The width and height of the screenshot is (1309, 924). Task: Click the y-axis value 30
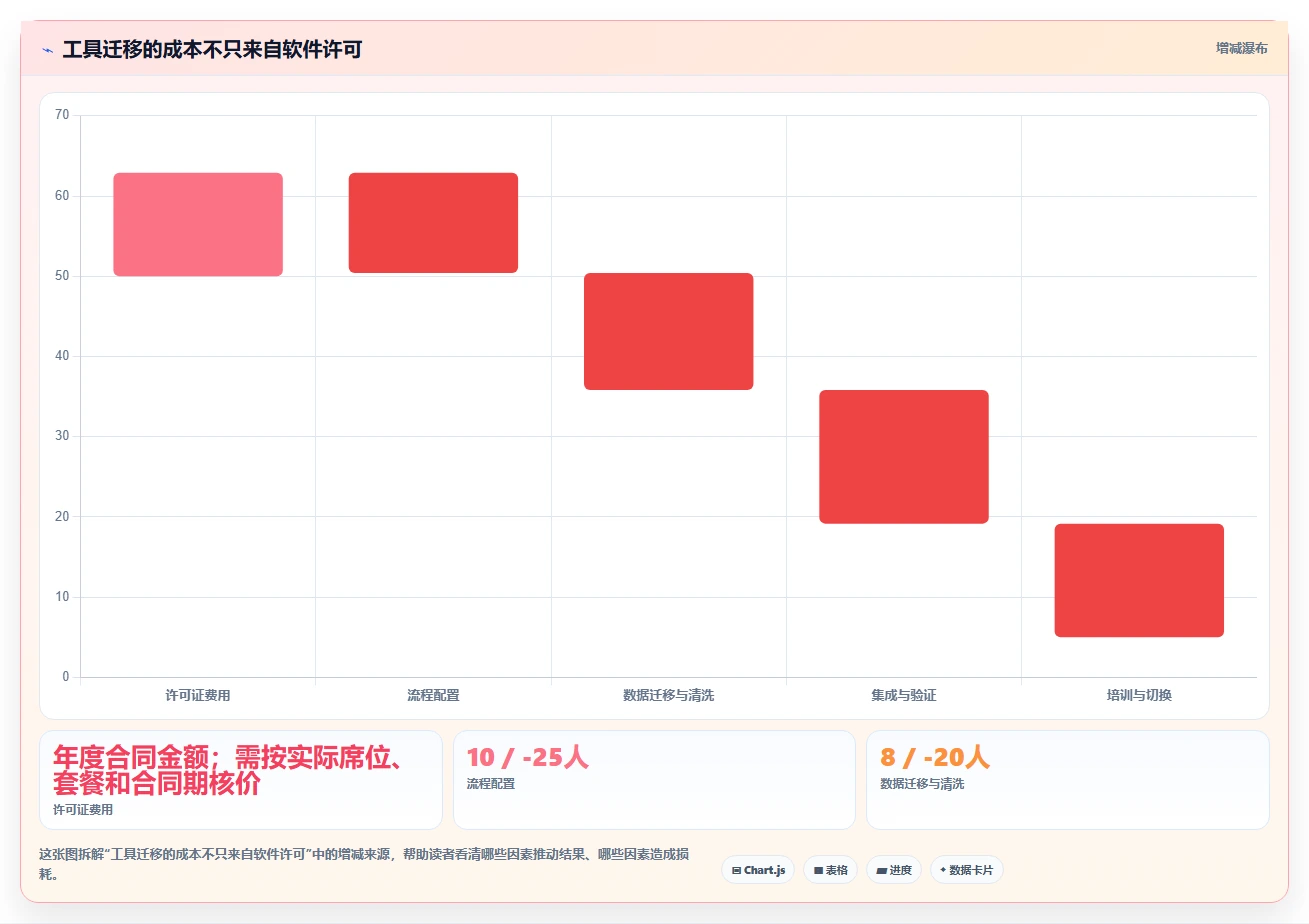[x=62, y=436]
